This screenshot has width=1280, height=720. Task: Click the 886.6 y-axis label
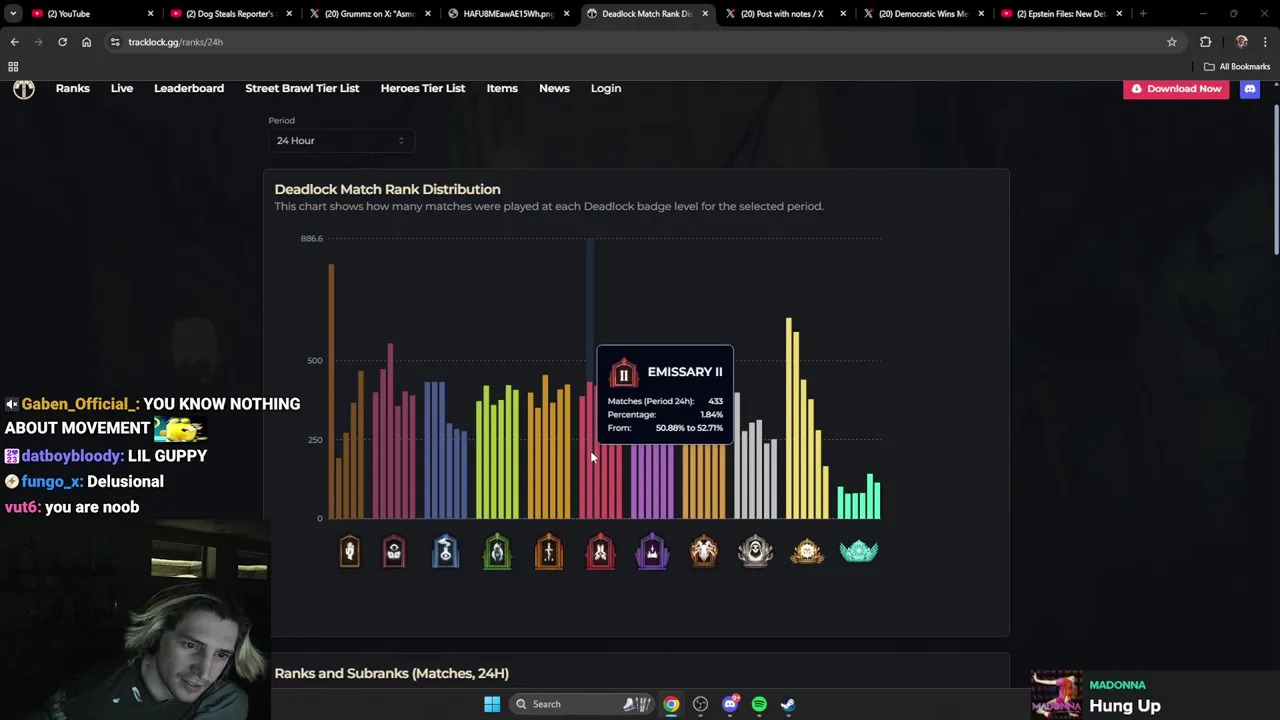coord(312,239)
